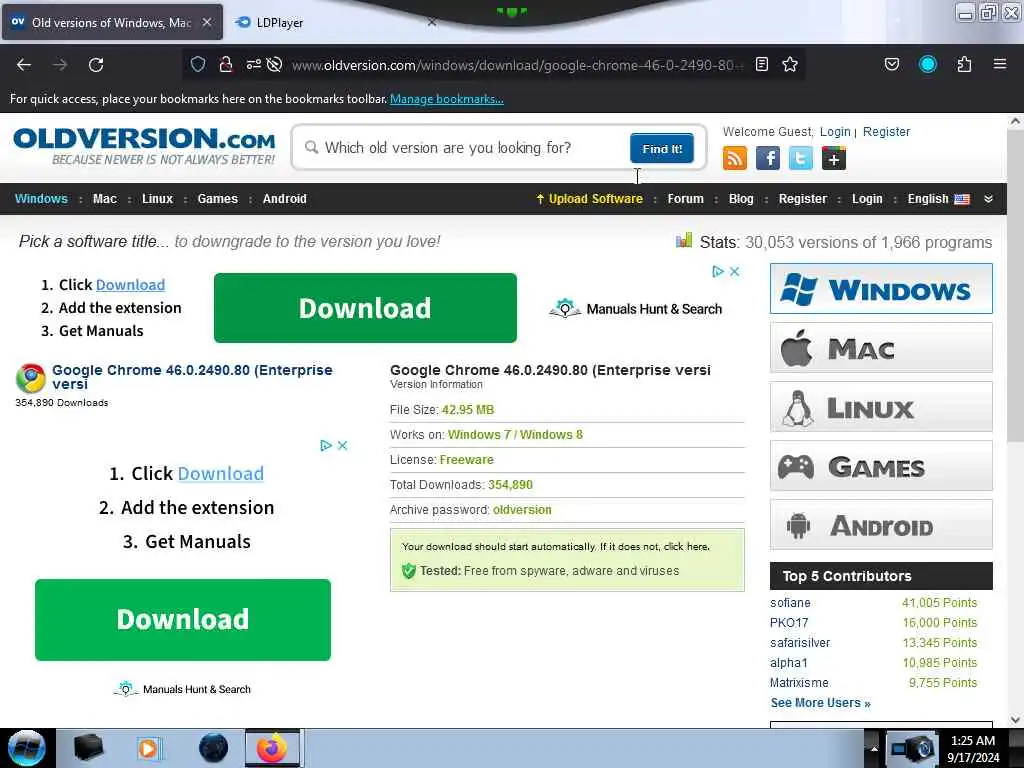Open the Twitter icon on OldVersion

[801, 158]
